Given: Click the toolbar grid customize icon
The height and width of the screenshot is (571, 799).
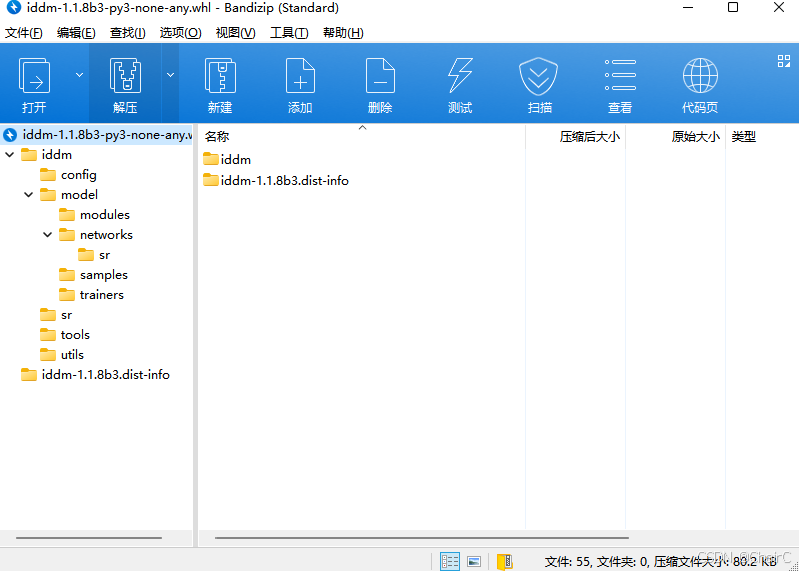Looking at the screenshot, I should tap(784, 61).
